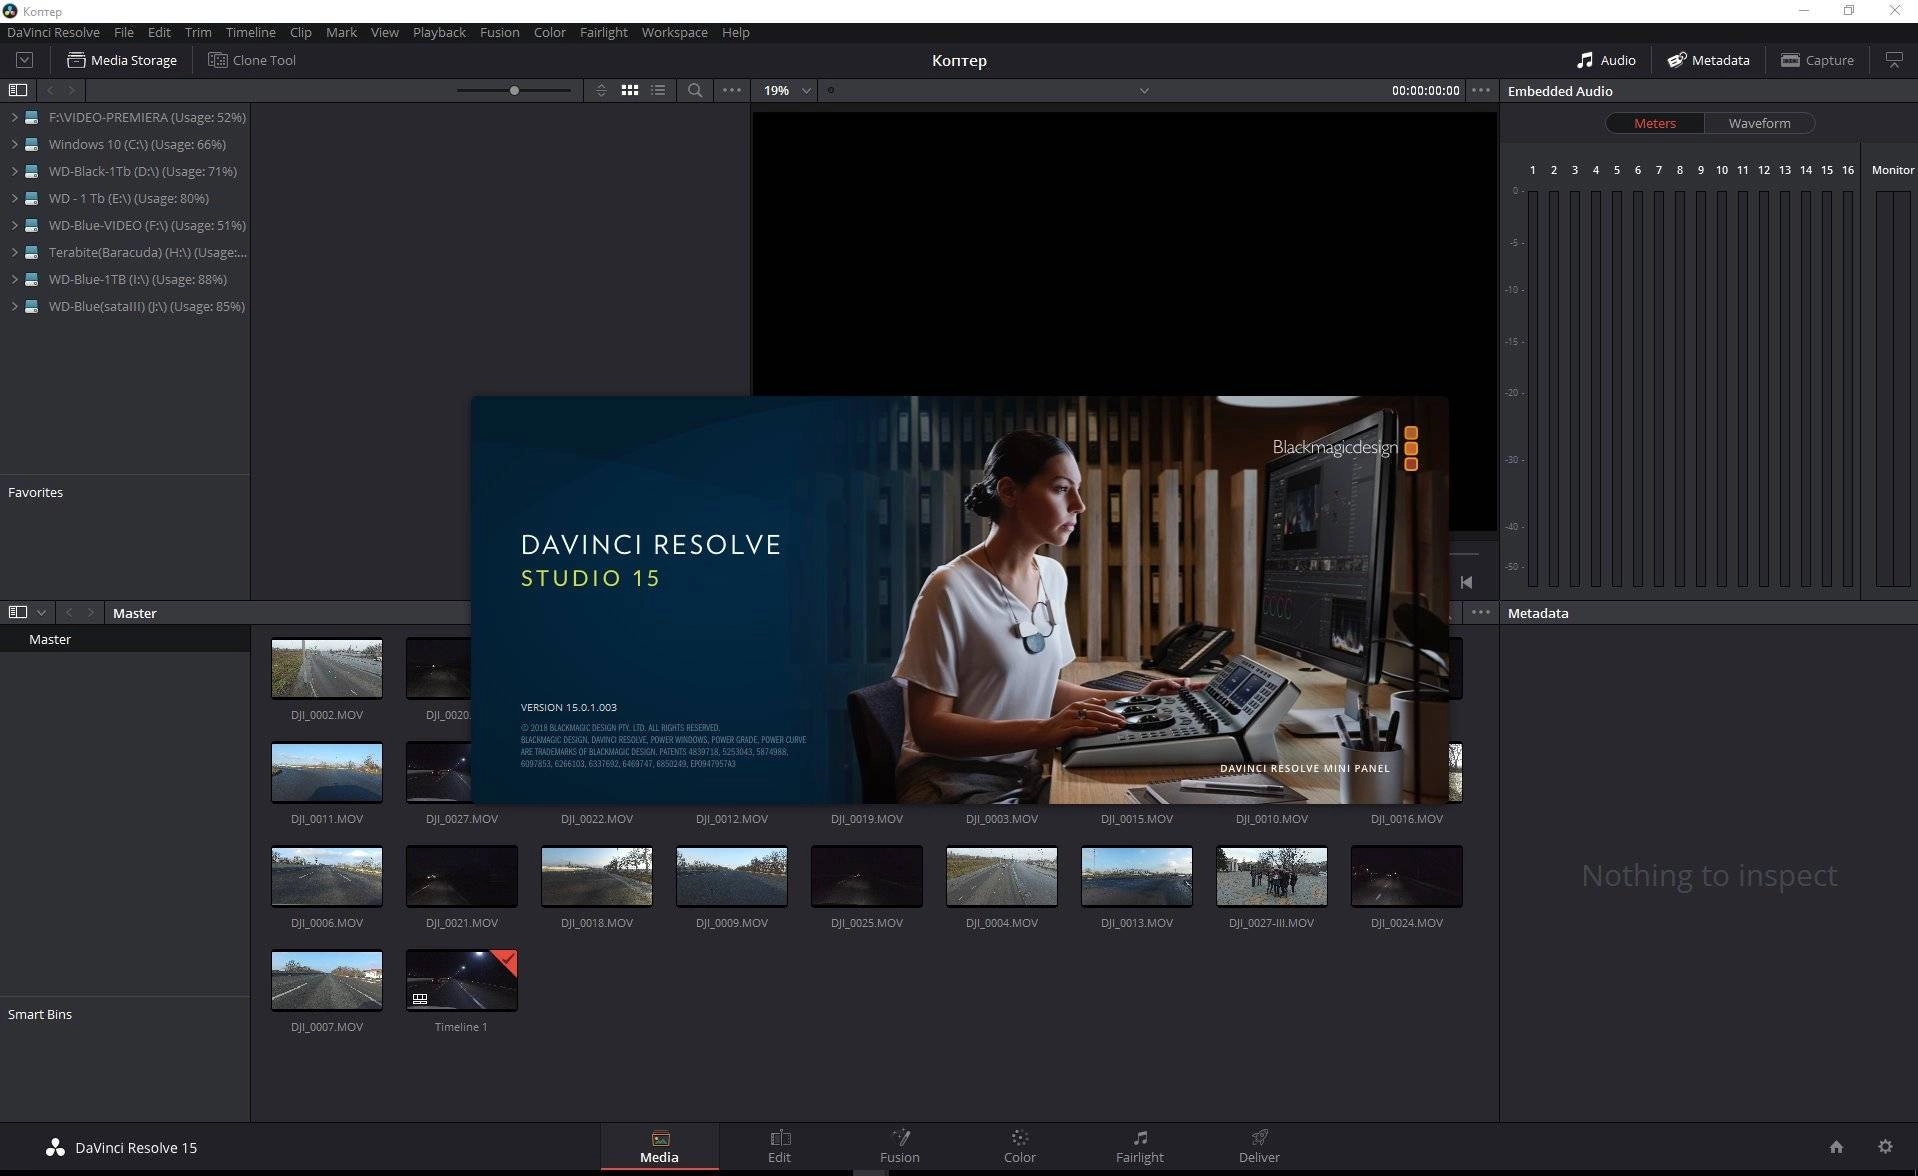The width and height of the screenshot is (1918, 1176).
Task: Open the 19% viewer zoom dropdown
Action: (x=787, y=90)
